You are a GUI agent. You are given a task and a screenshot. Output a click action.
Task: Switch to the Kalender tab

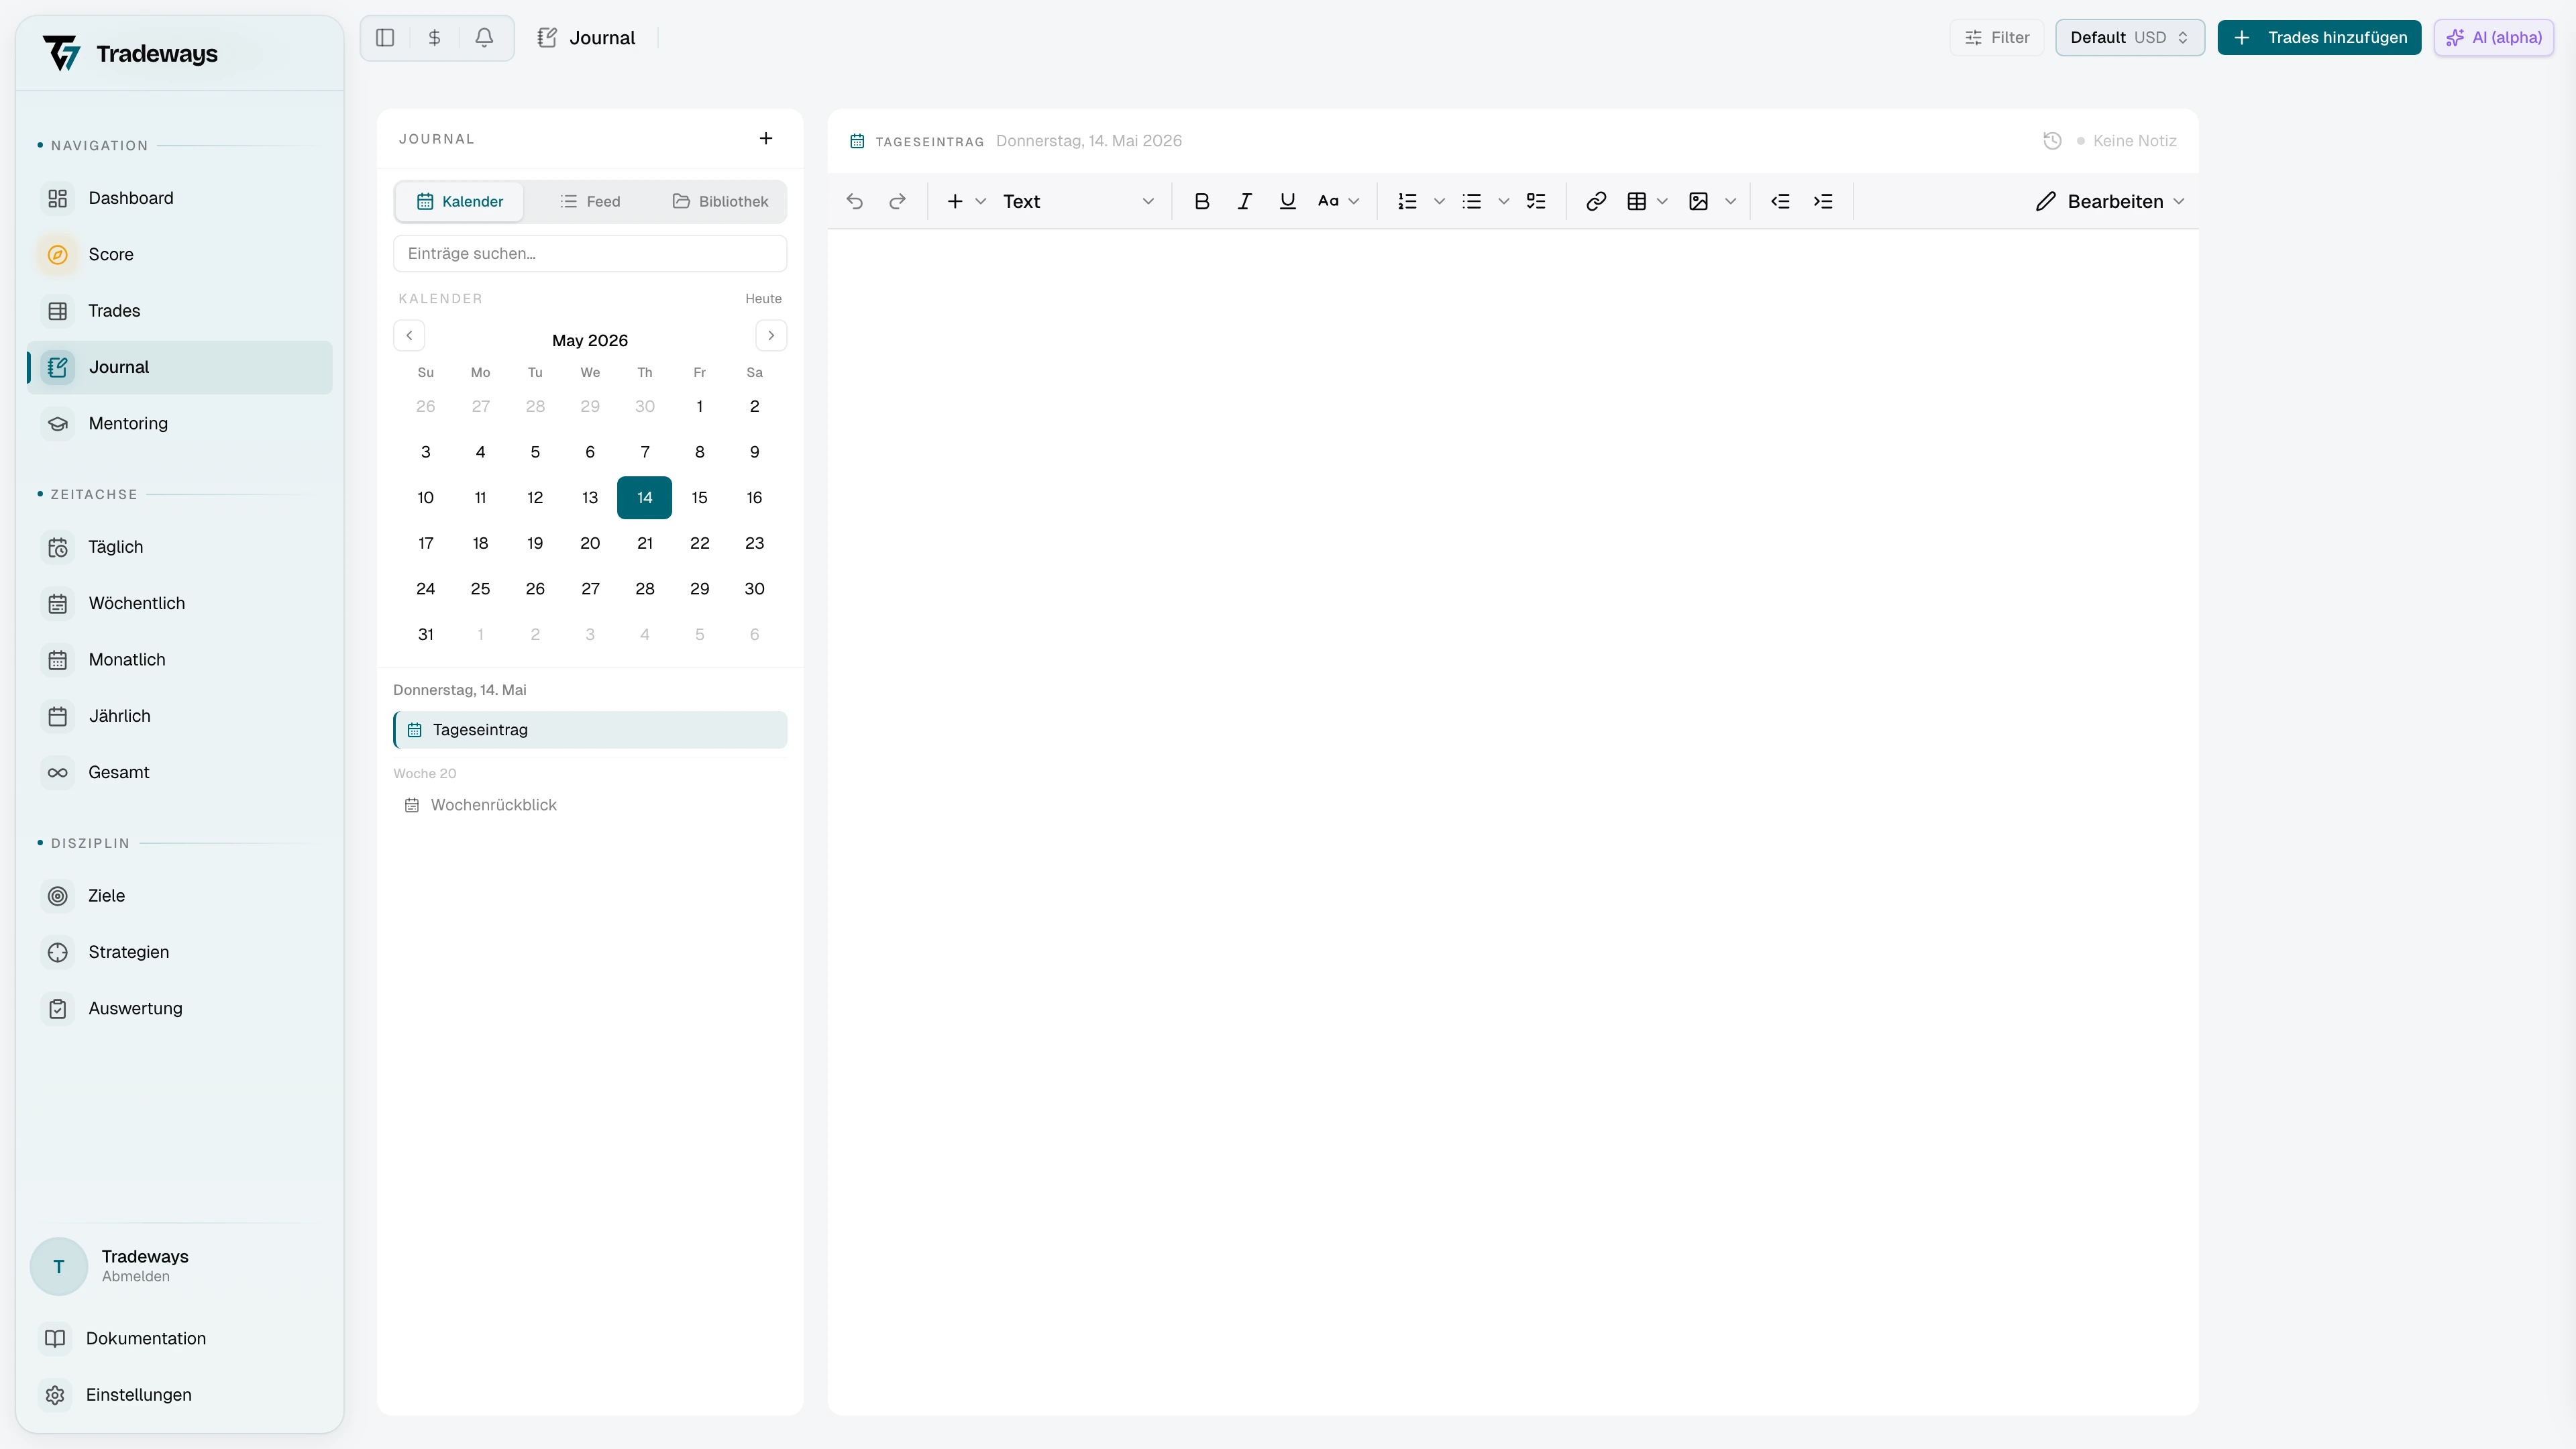click(460, 201)
